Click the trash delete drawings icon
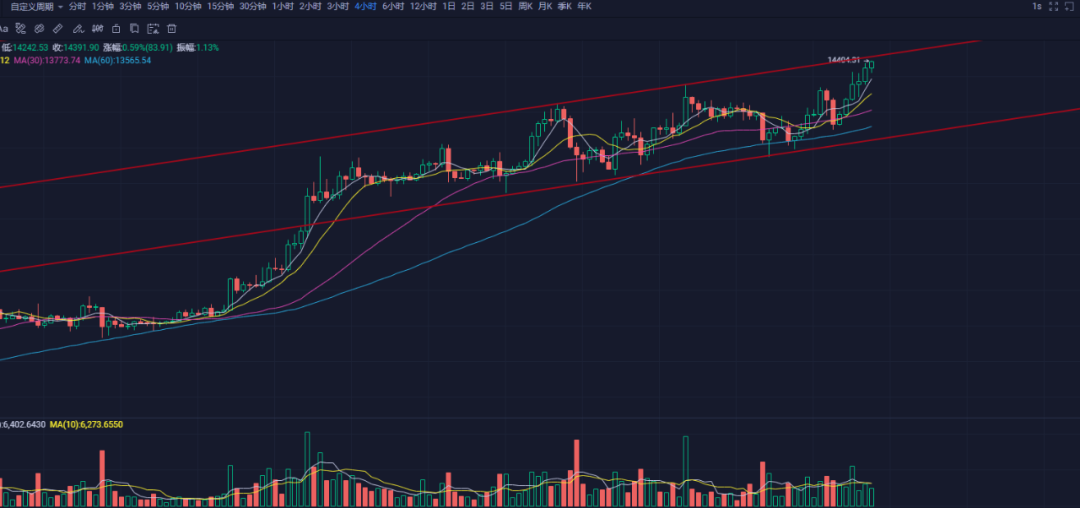The width and height of the screenshot is (1080, 508). (171, 29)
